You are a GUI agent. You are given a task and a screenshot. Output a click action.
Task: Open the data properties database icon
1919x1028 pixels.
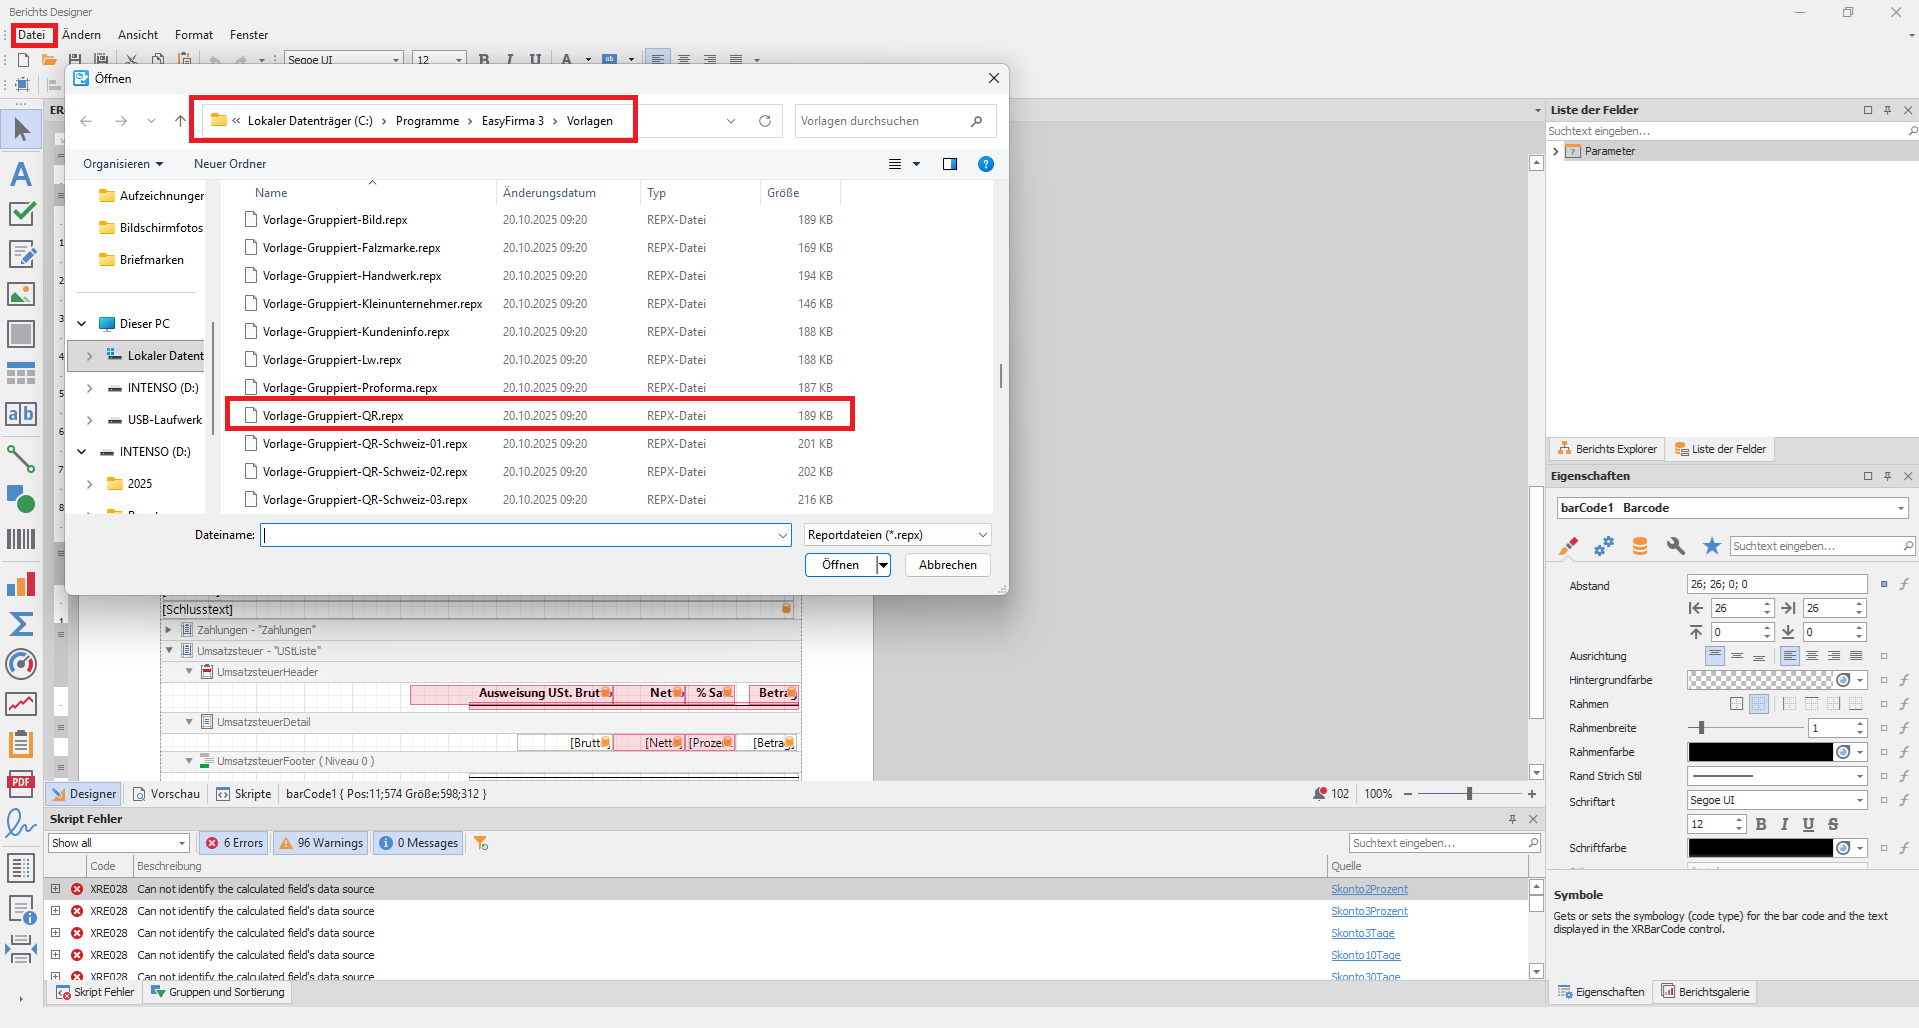[x=1640, y=546]
